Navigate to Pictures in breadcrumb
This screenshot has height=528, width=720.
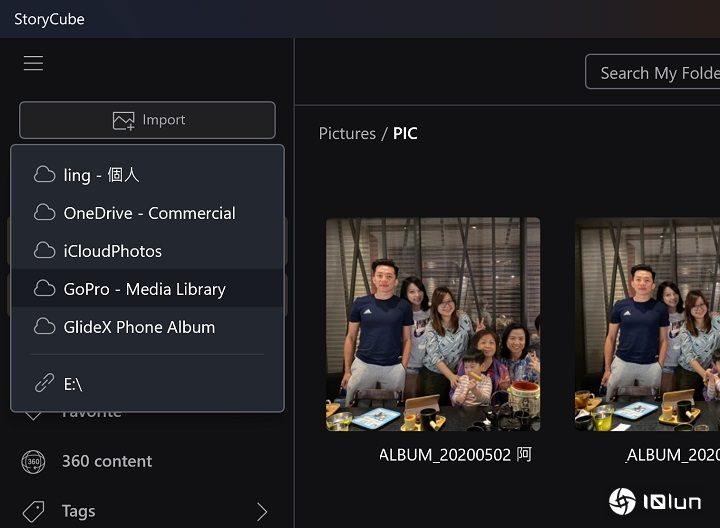click(347, 133)
